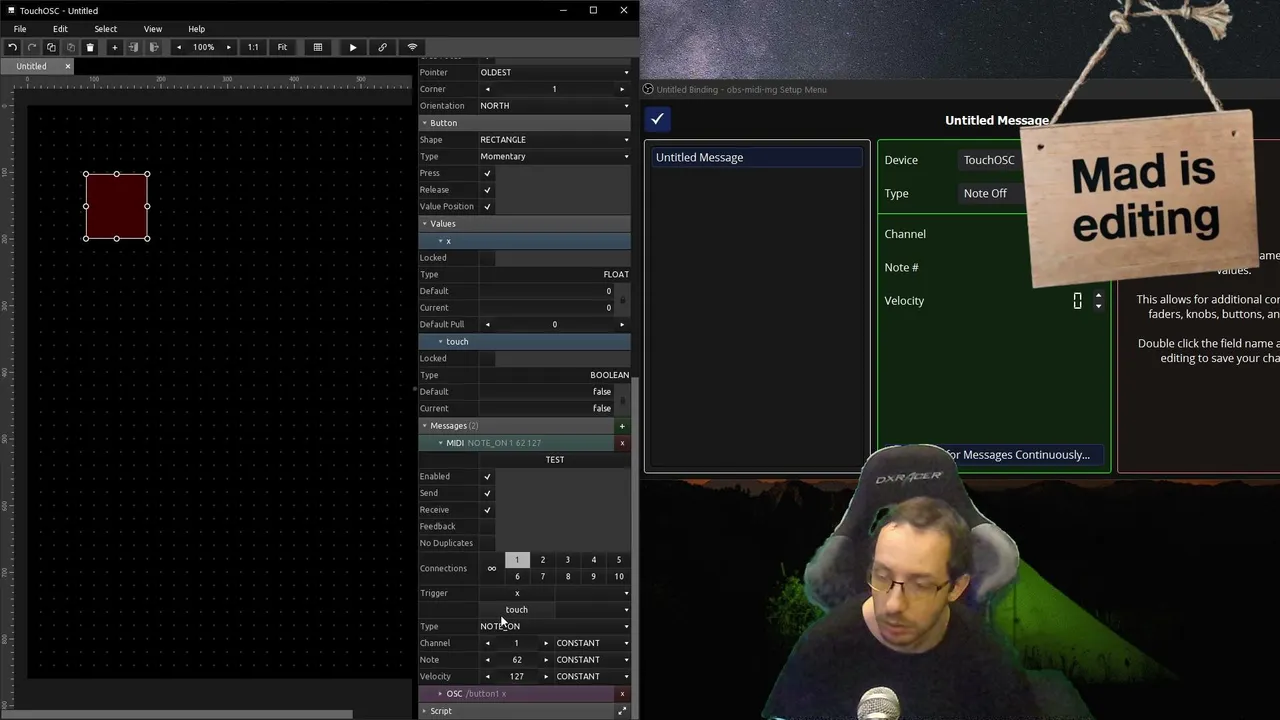This screenshot has height=720, width=1280.
Task: Remove the MIDI NOTE_ON message
Action: (x=622, y=443)
